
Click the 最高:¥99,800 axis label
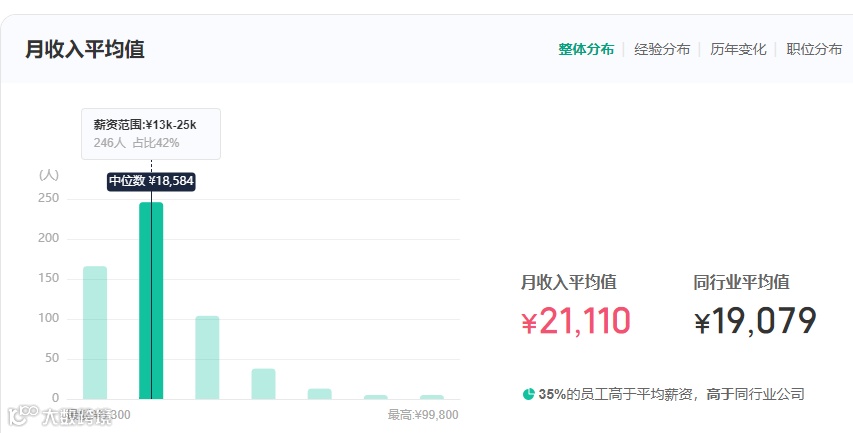click(x=423, y=415)
